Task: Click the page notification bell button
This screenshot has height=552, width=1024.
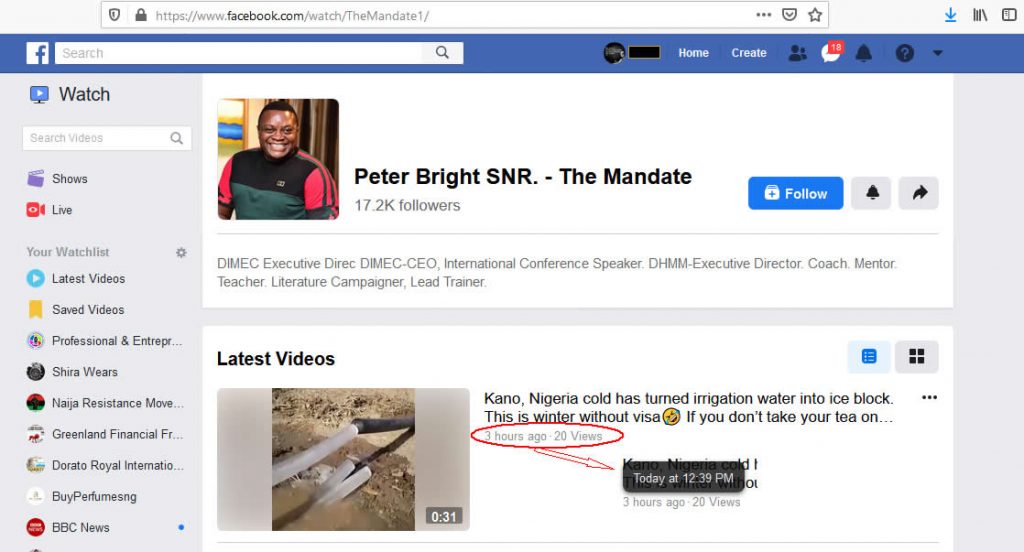Action: (871, 193)
